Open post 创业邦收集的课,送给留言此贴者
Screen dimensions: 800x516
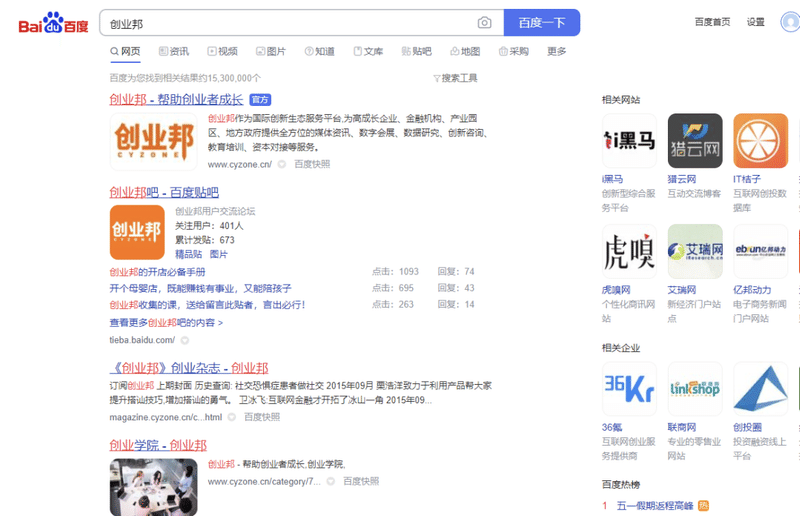[207, 305]
